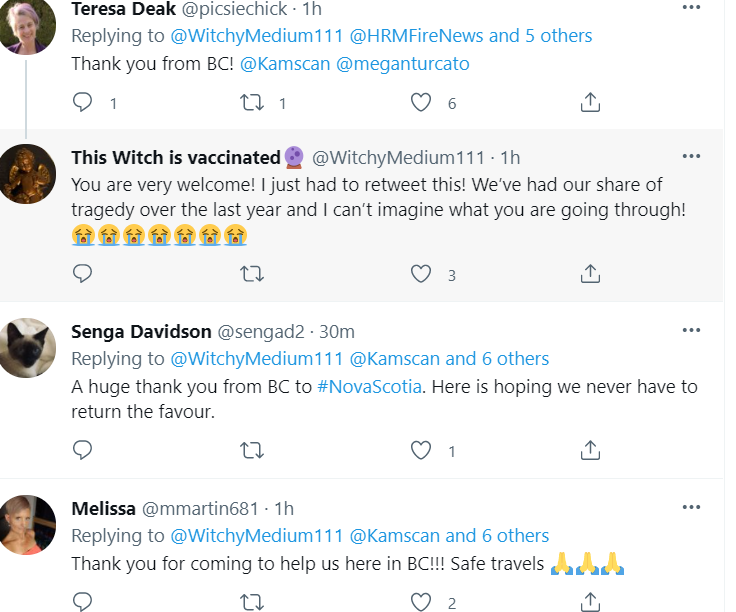Open more options on Teresa Deak's tweet
The width and height of the screenshot is (736, 612).
coord(690,8)
